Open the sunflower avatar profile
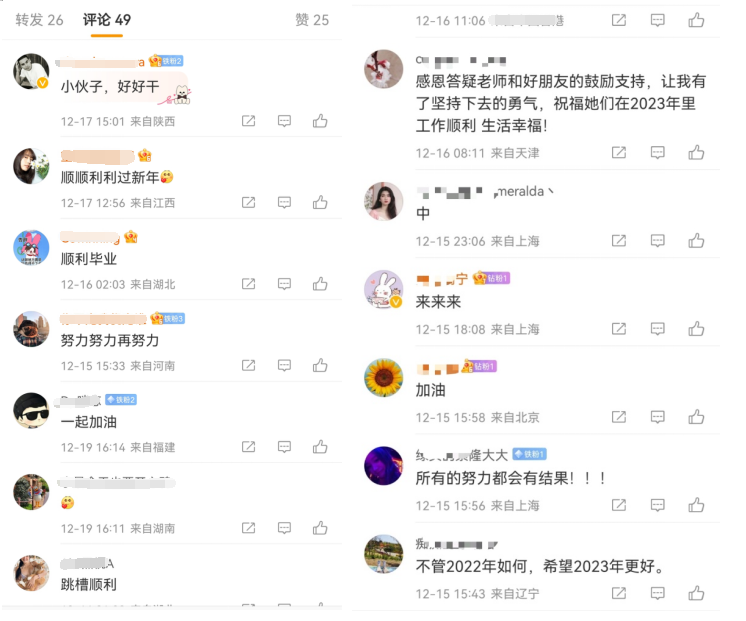This screenshot has width=746, height=621. pyautogui.click(x=383, y=377)
